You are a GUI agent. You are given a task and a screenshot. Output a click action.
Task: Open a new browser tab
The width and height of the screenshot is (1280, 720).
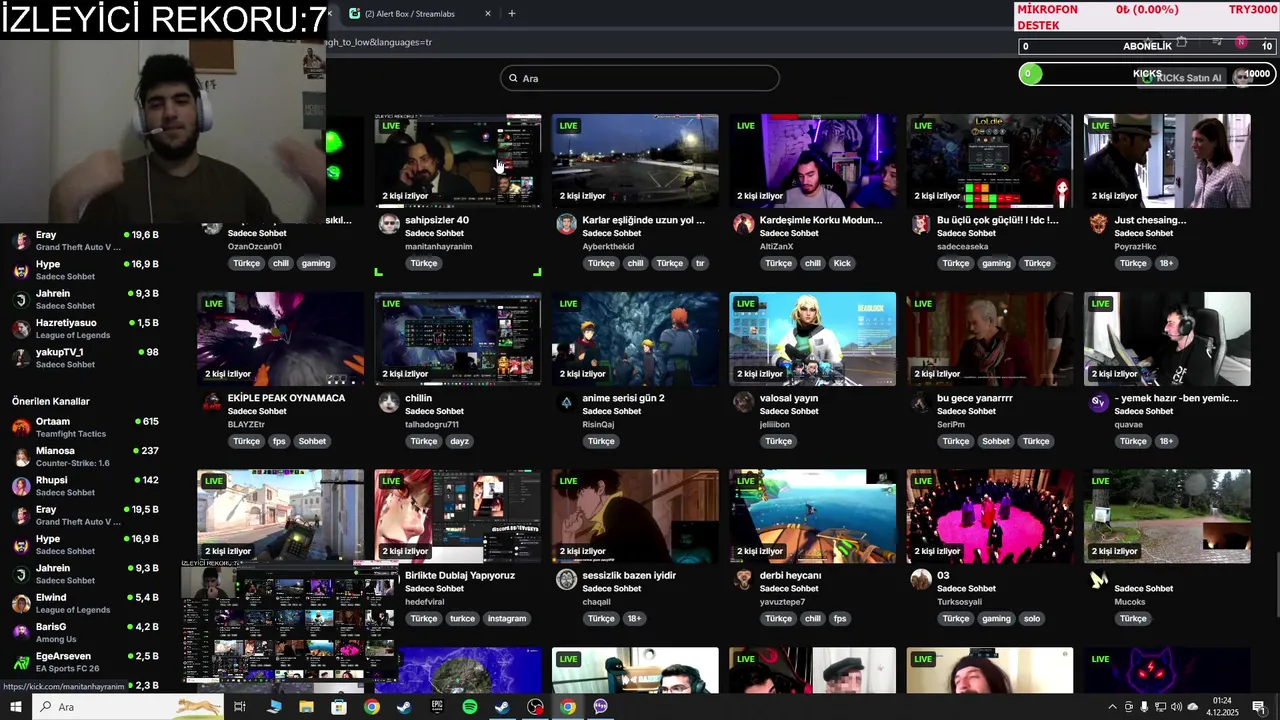coord(512,14)
